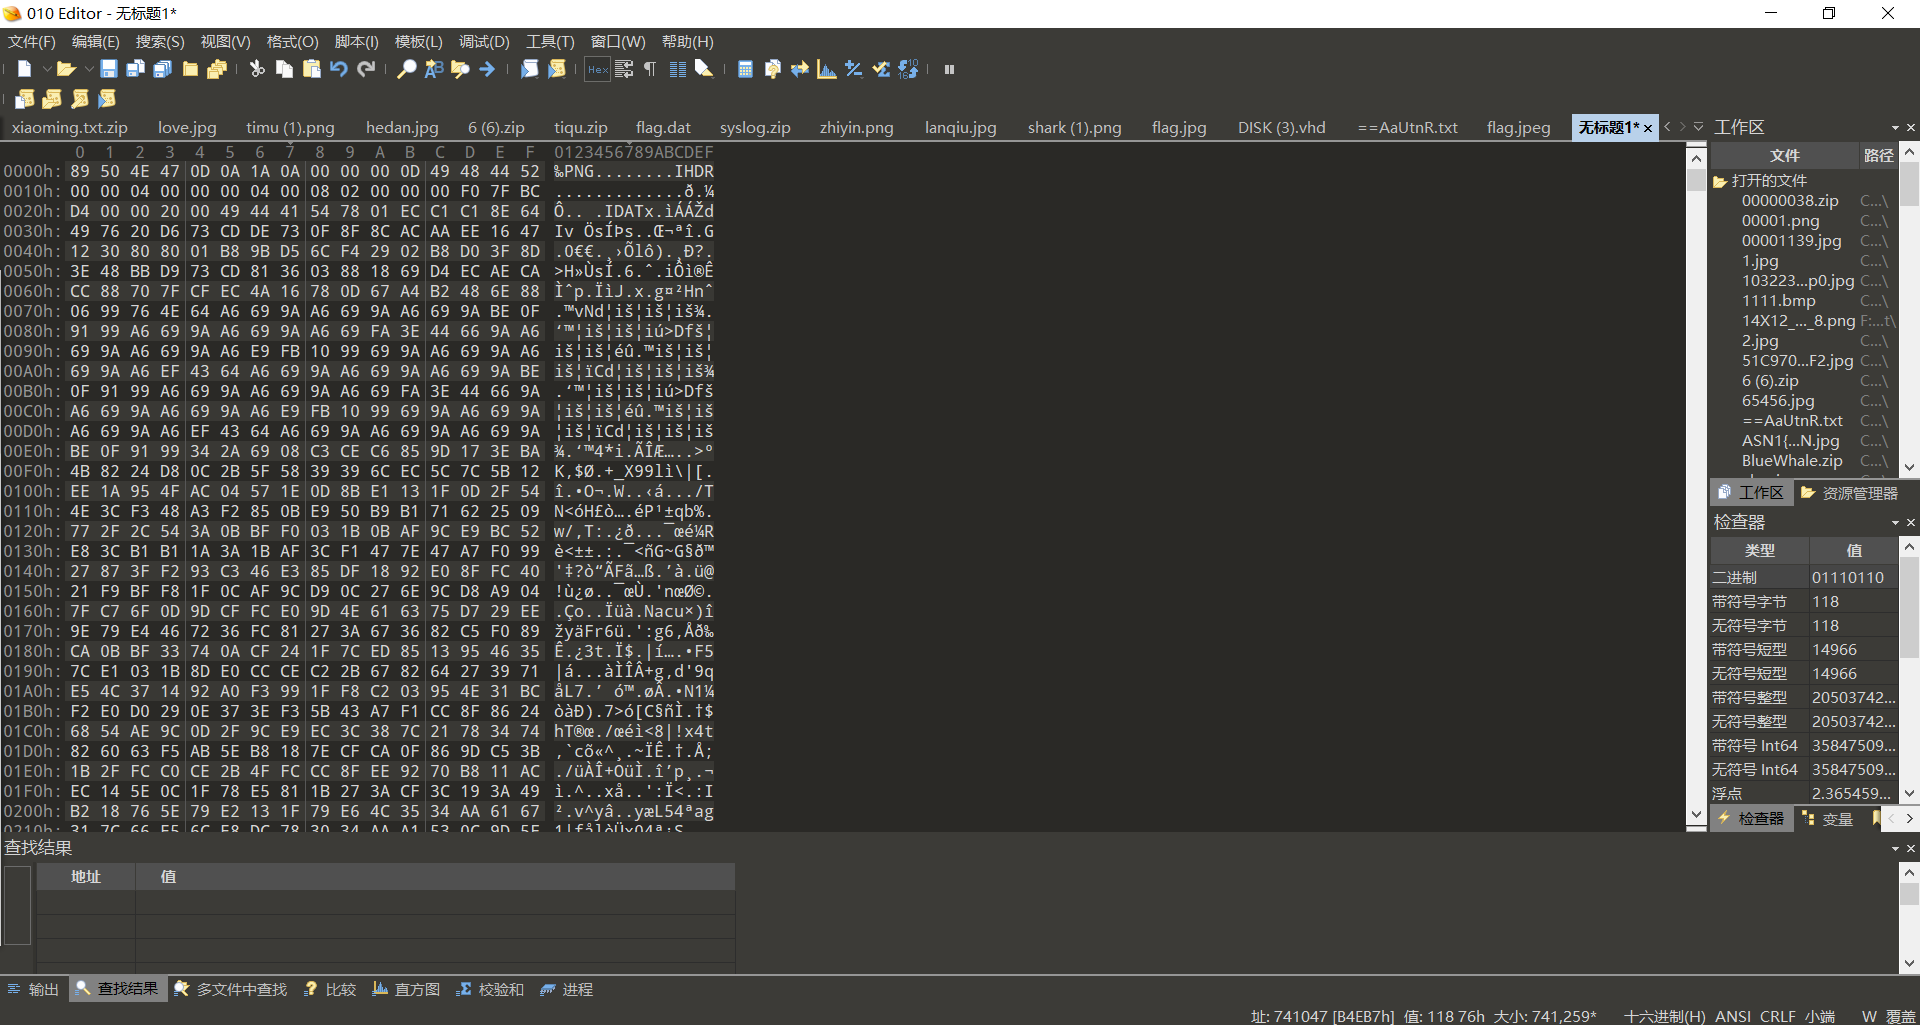Select 6 (6).zip in workspace file list
This screenshot has height=1025, width=1920.
pos(1770,381)
